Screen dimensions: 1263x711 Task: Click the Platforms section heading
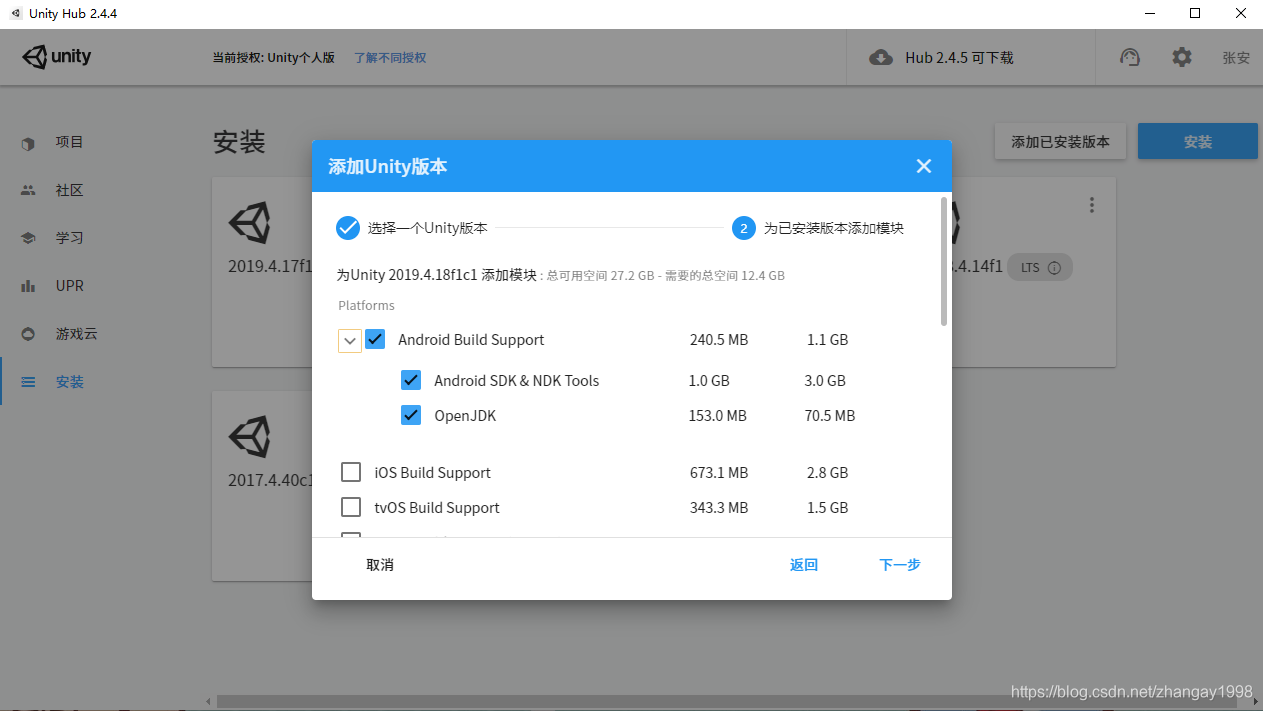(x=366, y=305)
